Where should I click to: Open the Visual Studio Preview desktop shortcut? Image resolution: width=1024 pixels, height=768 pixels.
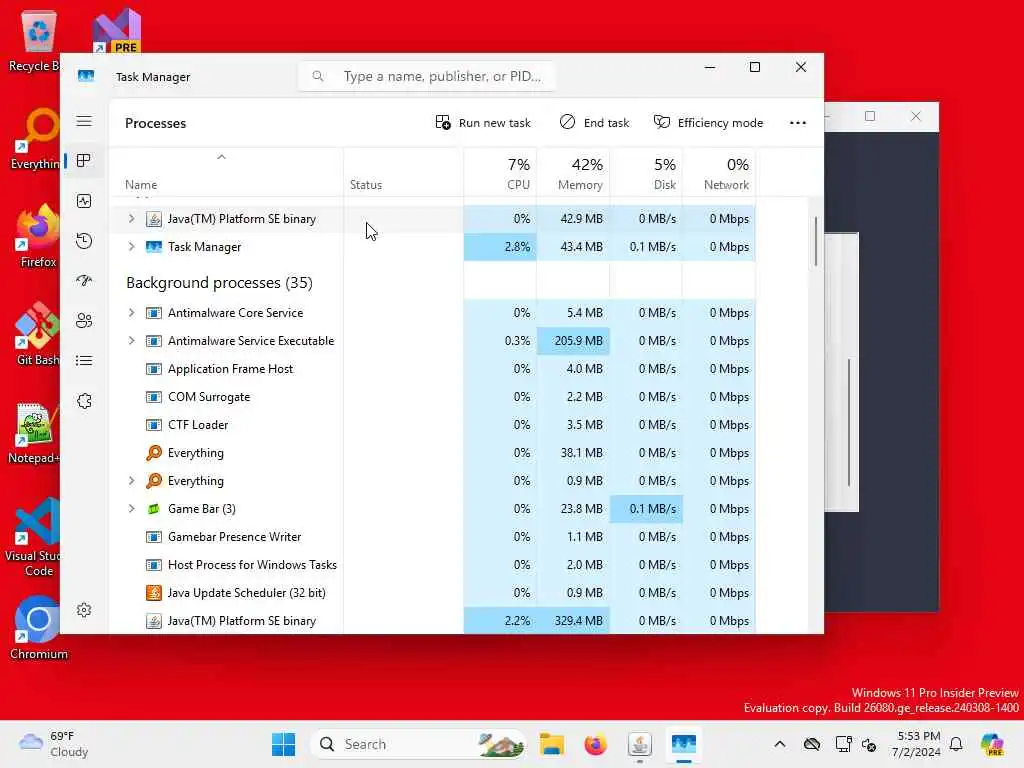[x=117, y=30]
